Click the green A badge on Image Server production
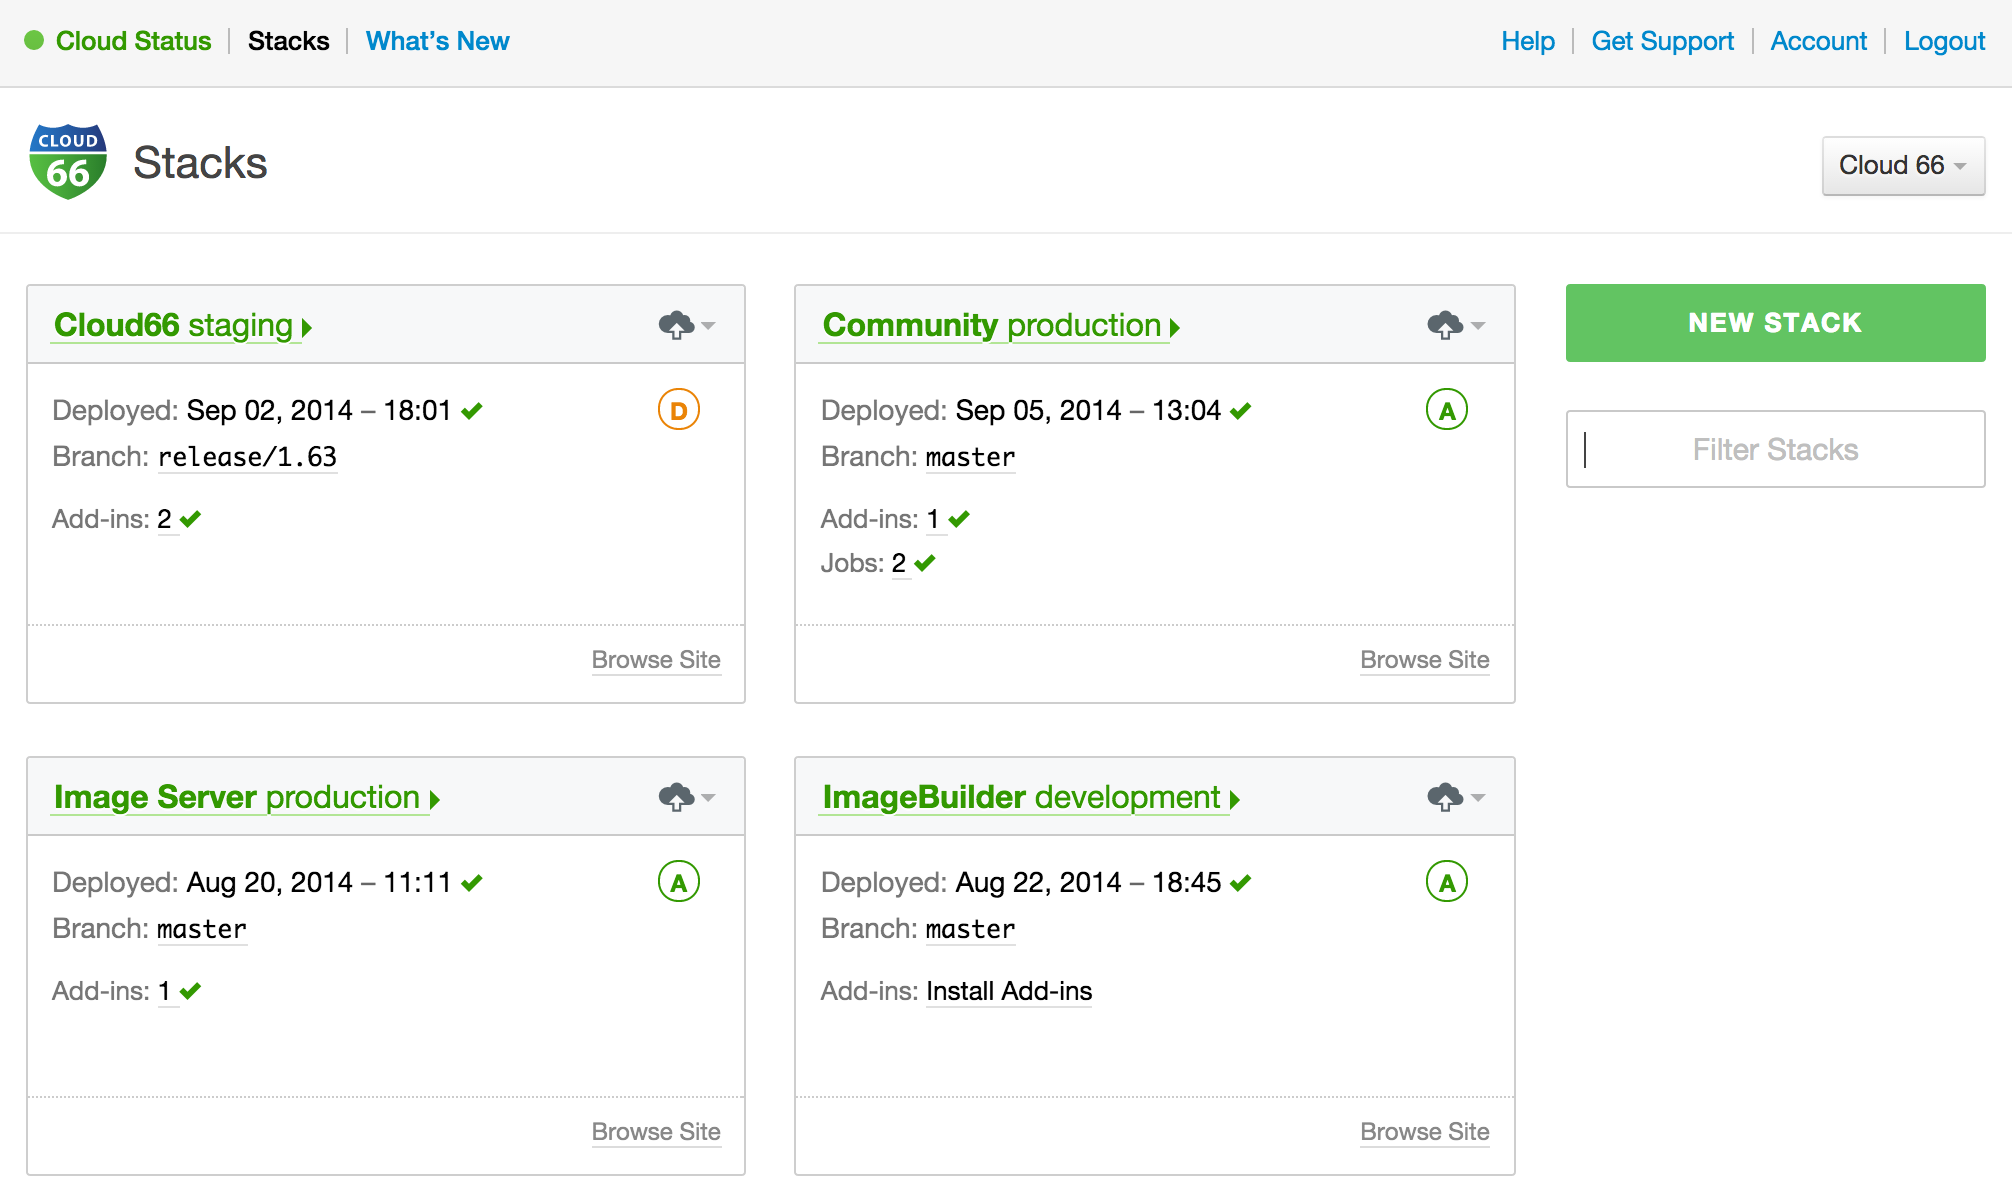The width and height of the screenshot is (2012, 1204). coord(679,882)
